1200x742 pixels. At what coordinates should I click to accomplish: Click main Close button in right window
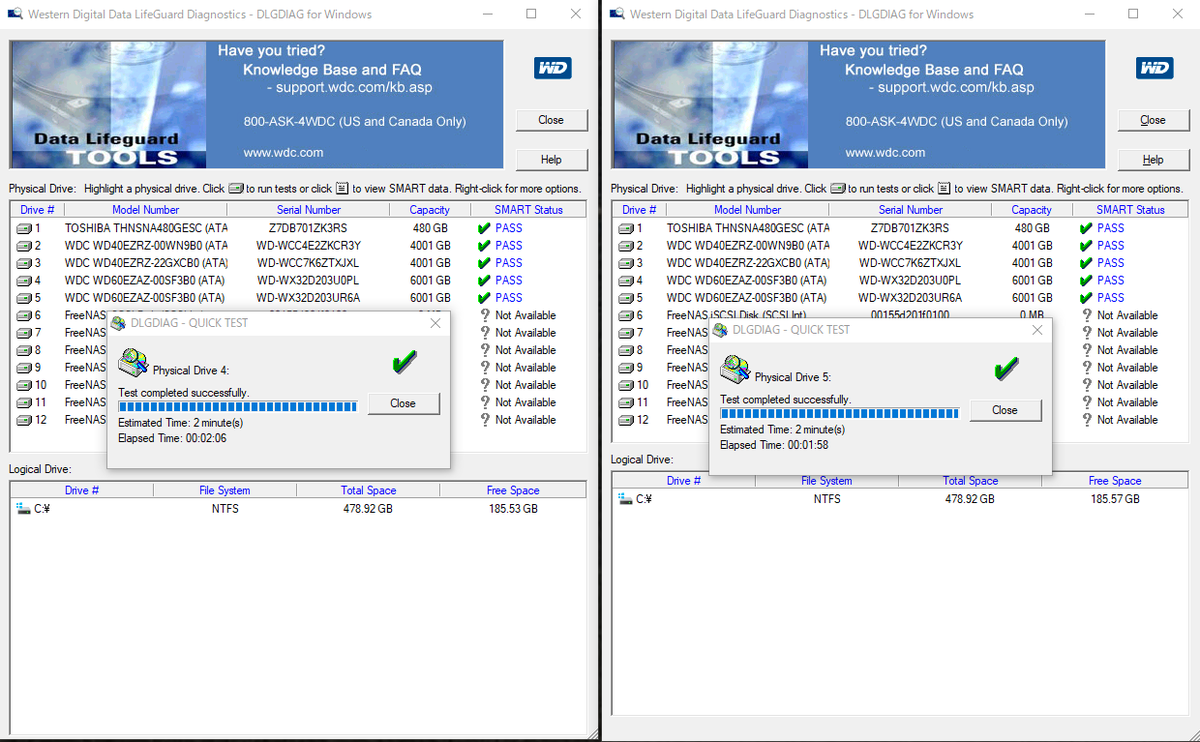[x=1153, y=120]
